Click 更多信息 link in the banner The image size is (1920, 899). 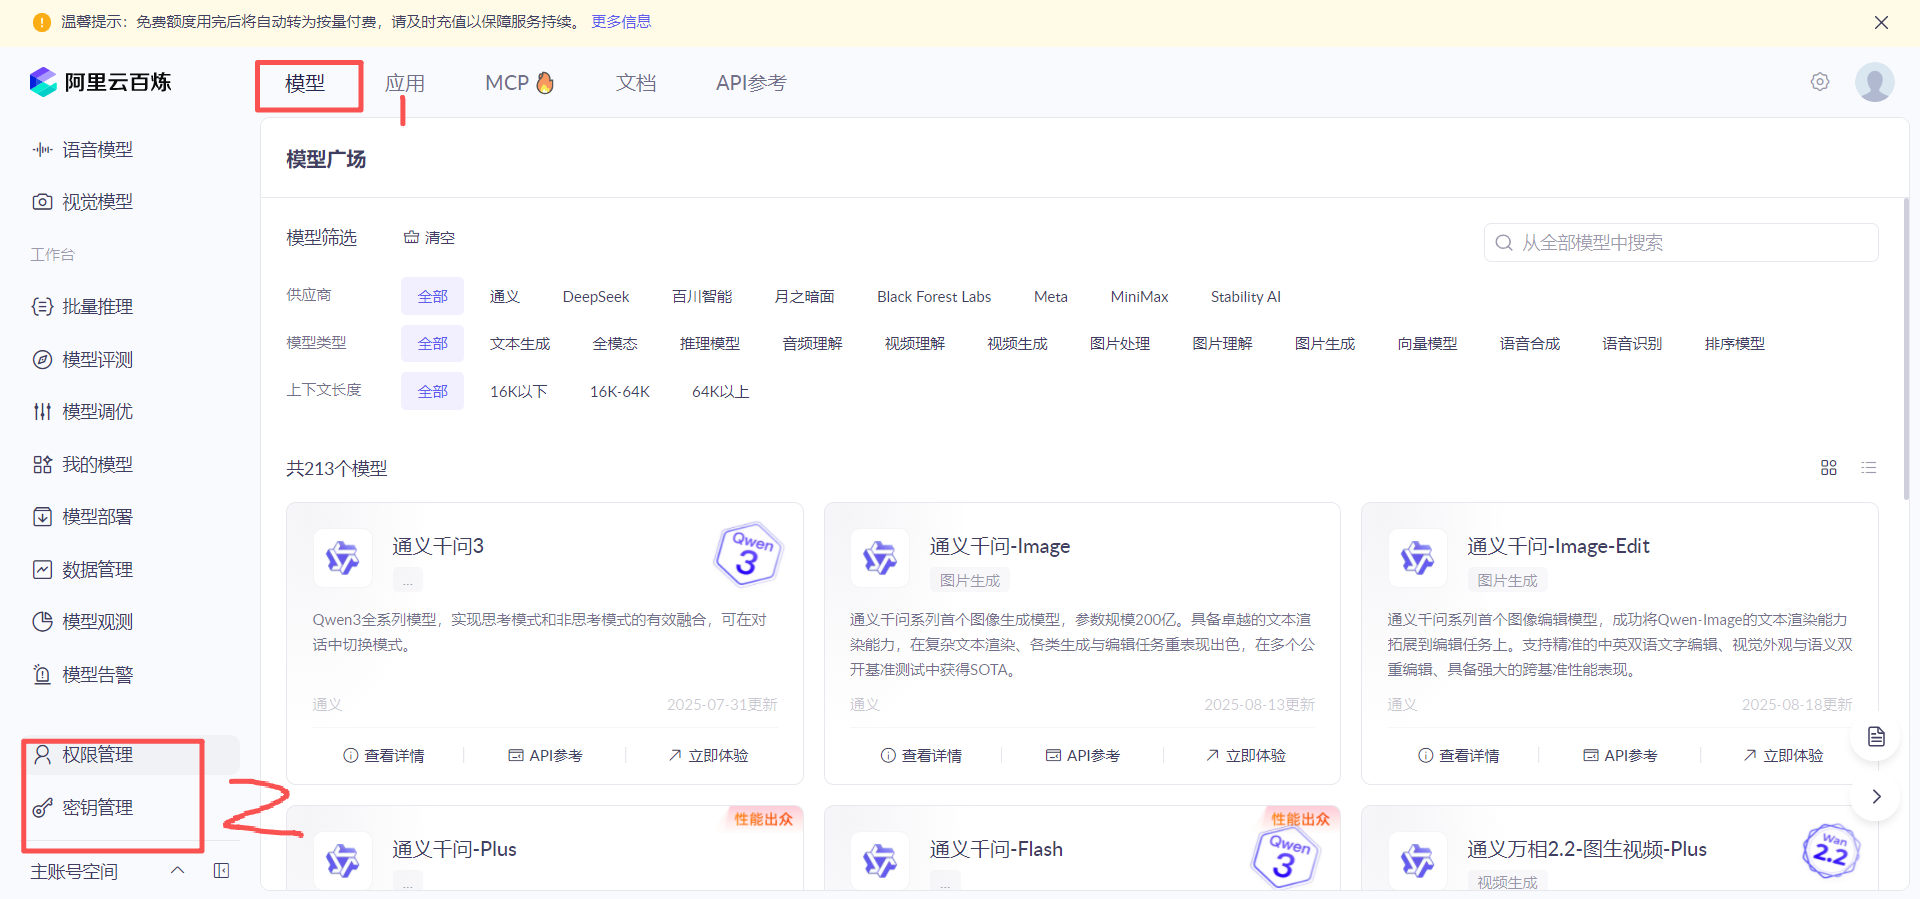(621, 22)
